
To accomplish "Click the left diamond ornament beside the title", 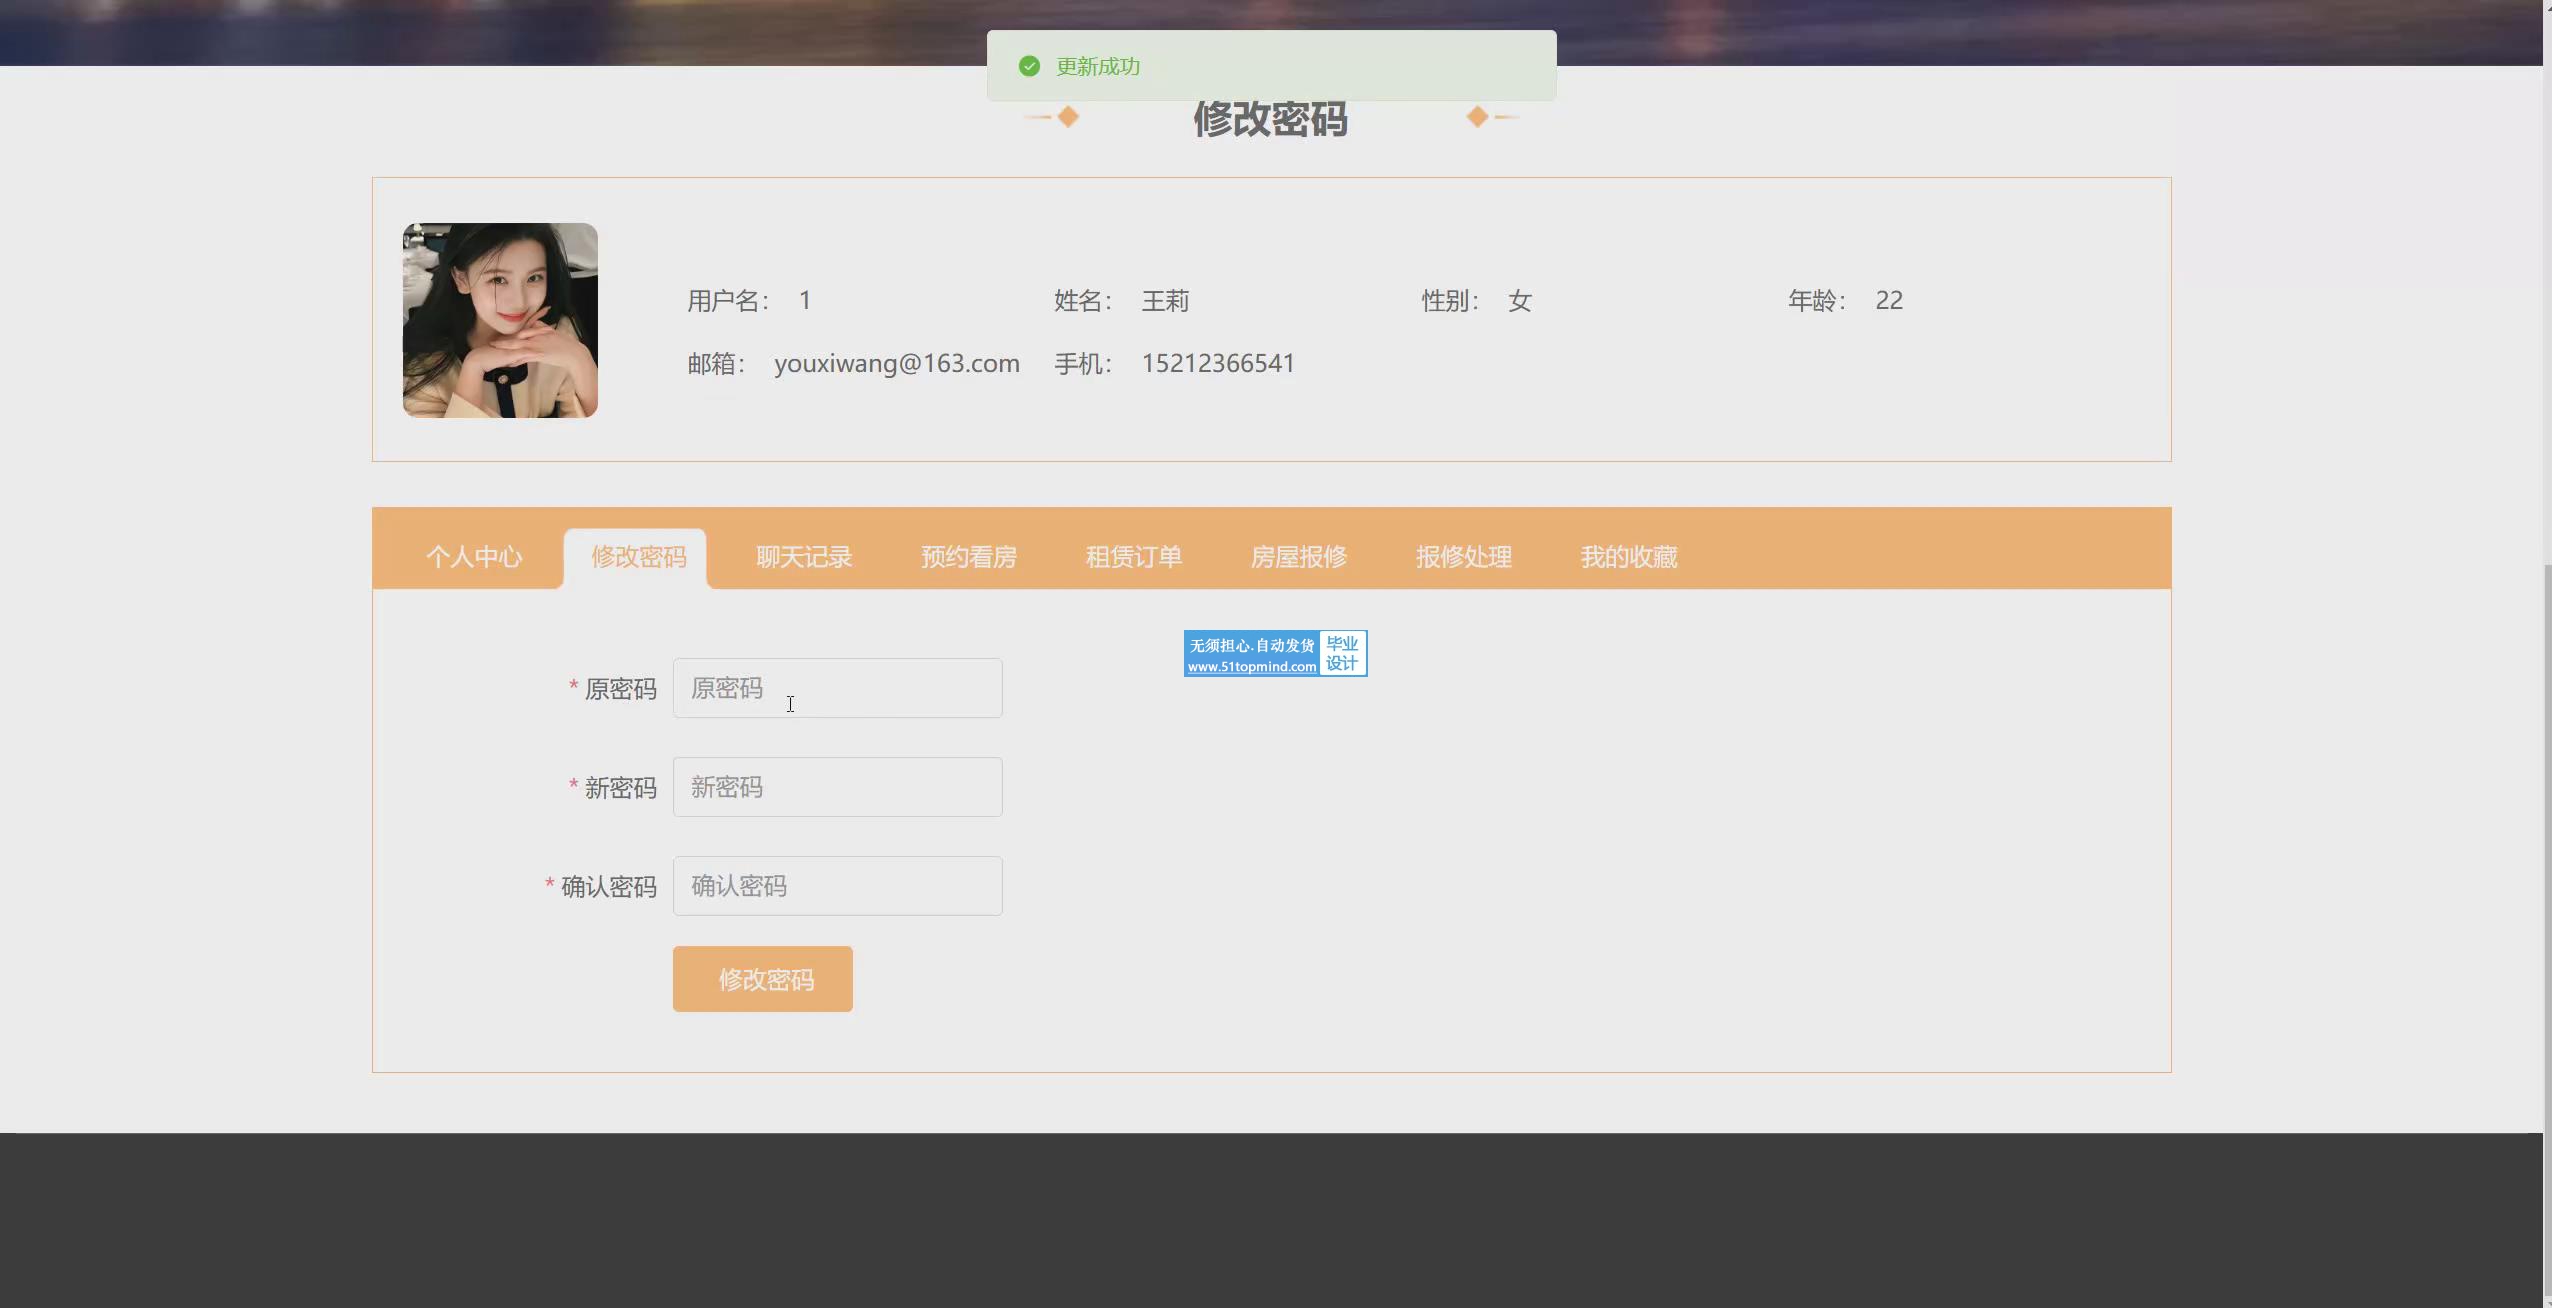I will (x=1067, y=117).
